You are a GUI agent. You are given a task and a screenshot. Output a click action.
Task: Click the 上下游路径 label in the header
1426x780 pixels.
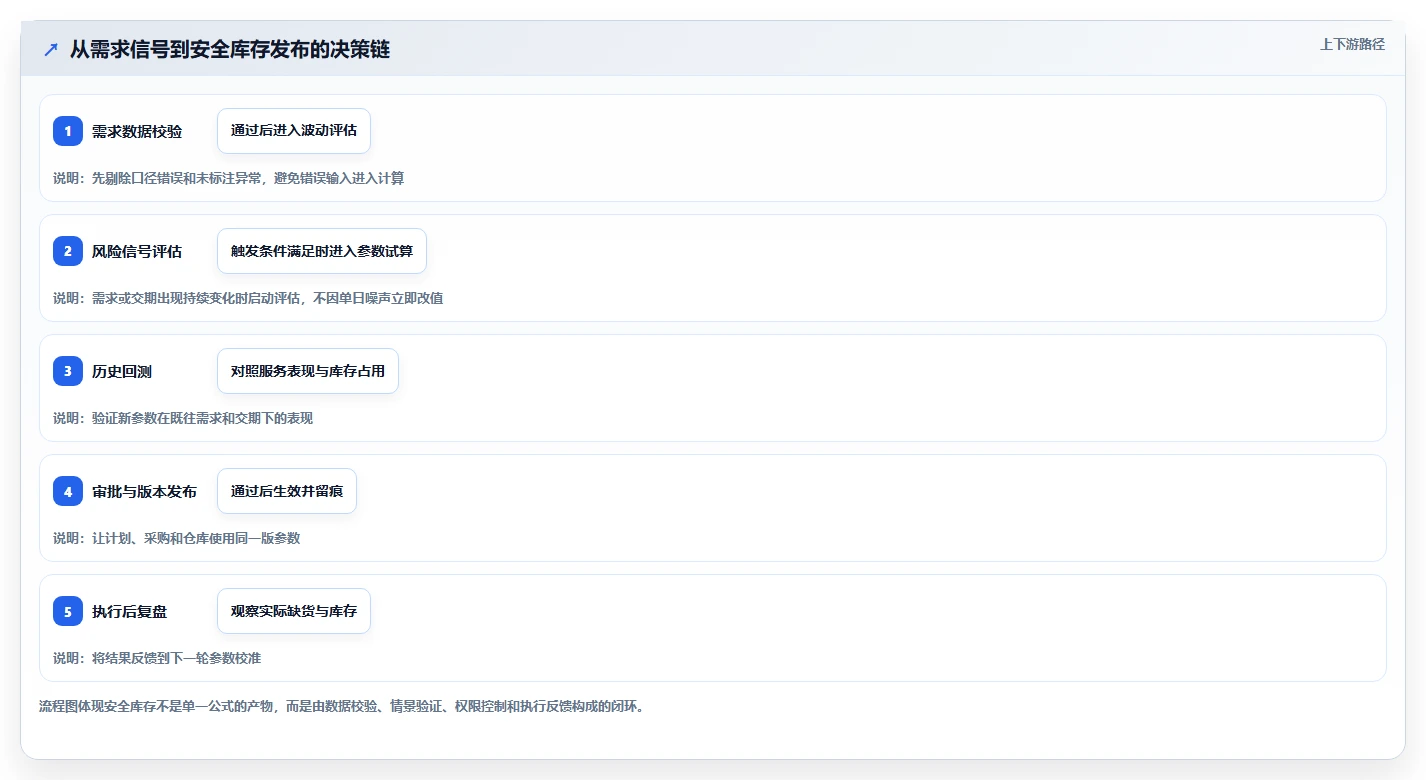point(1352,44)
